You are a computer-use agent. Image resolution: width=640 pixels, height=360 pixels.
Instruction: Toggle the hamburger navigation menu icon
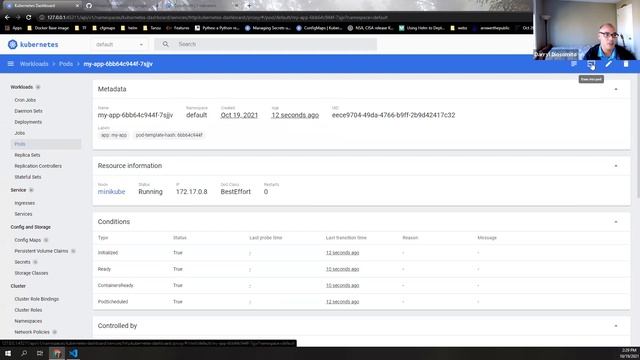[x=11, y=64]
